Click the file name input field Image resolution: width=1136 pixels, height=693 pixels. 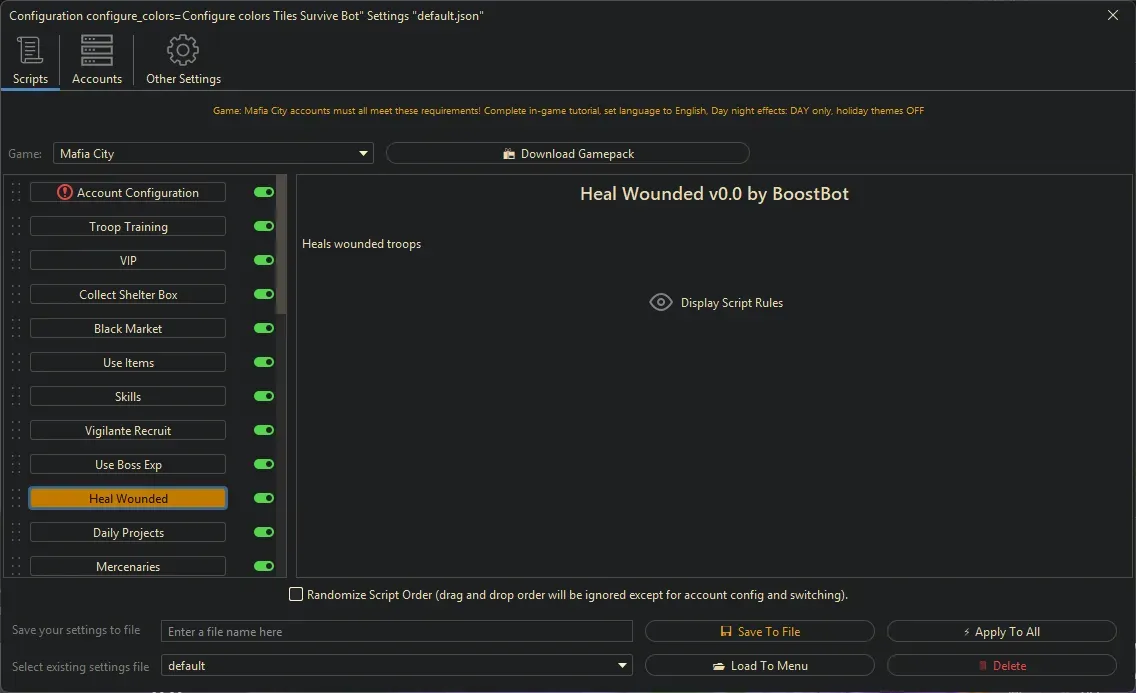pos(397,632)
